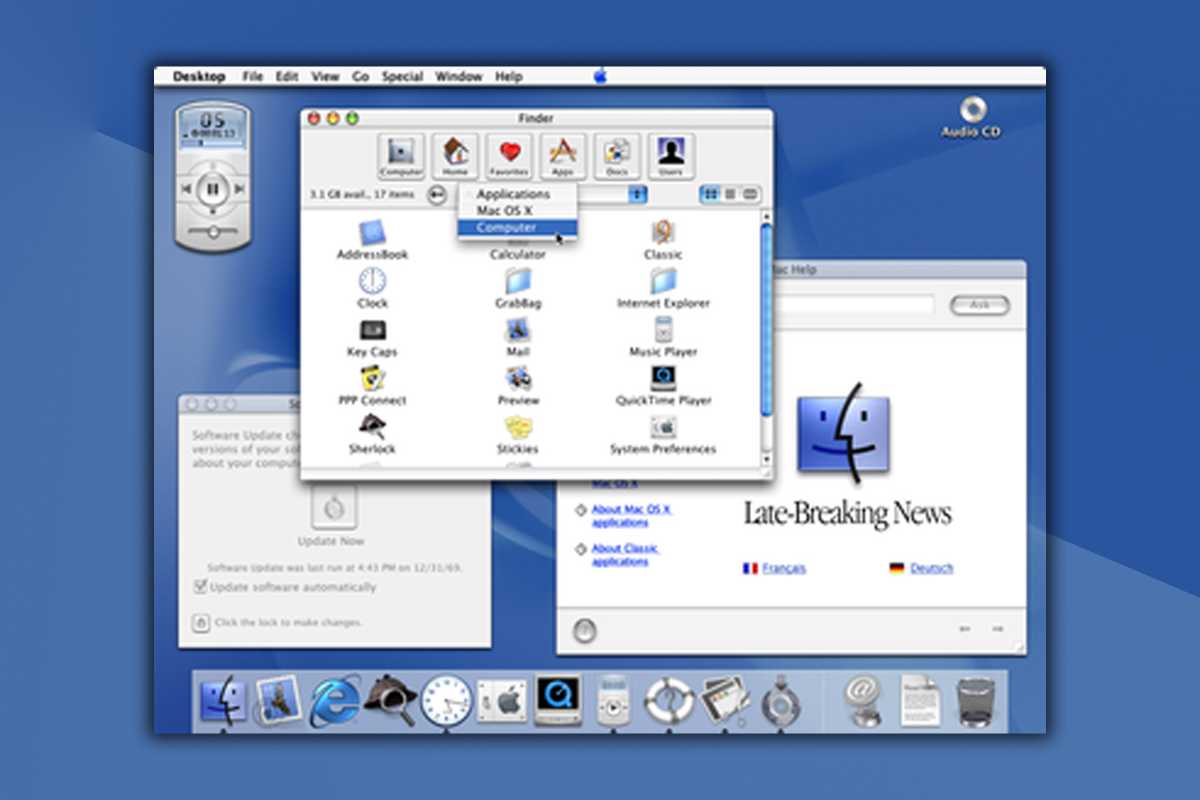Open the Computer view in Finder toolbar
Viewport: 1200px width, 800px height.
pos(399,155)
